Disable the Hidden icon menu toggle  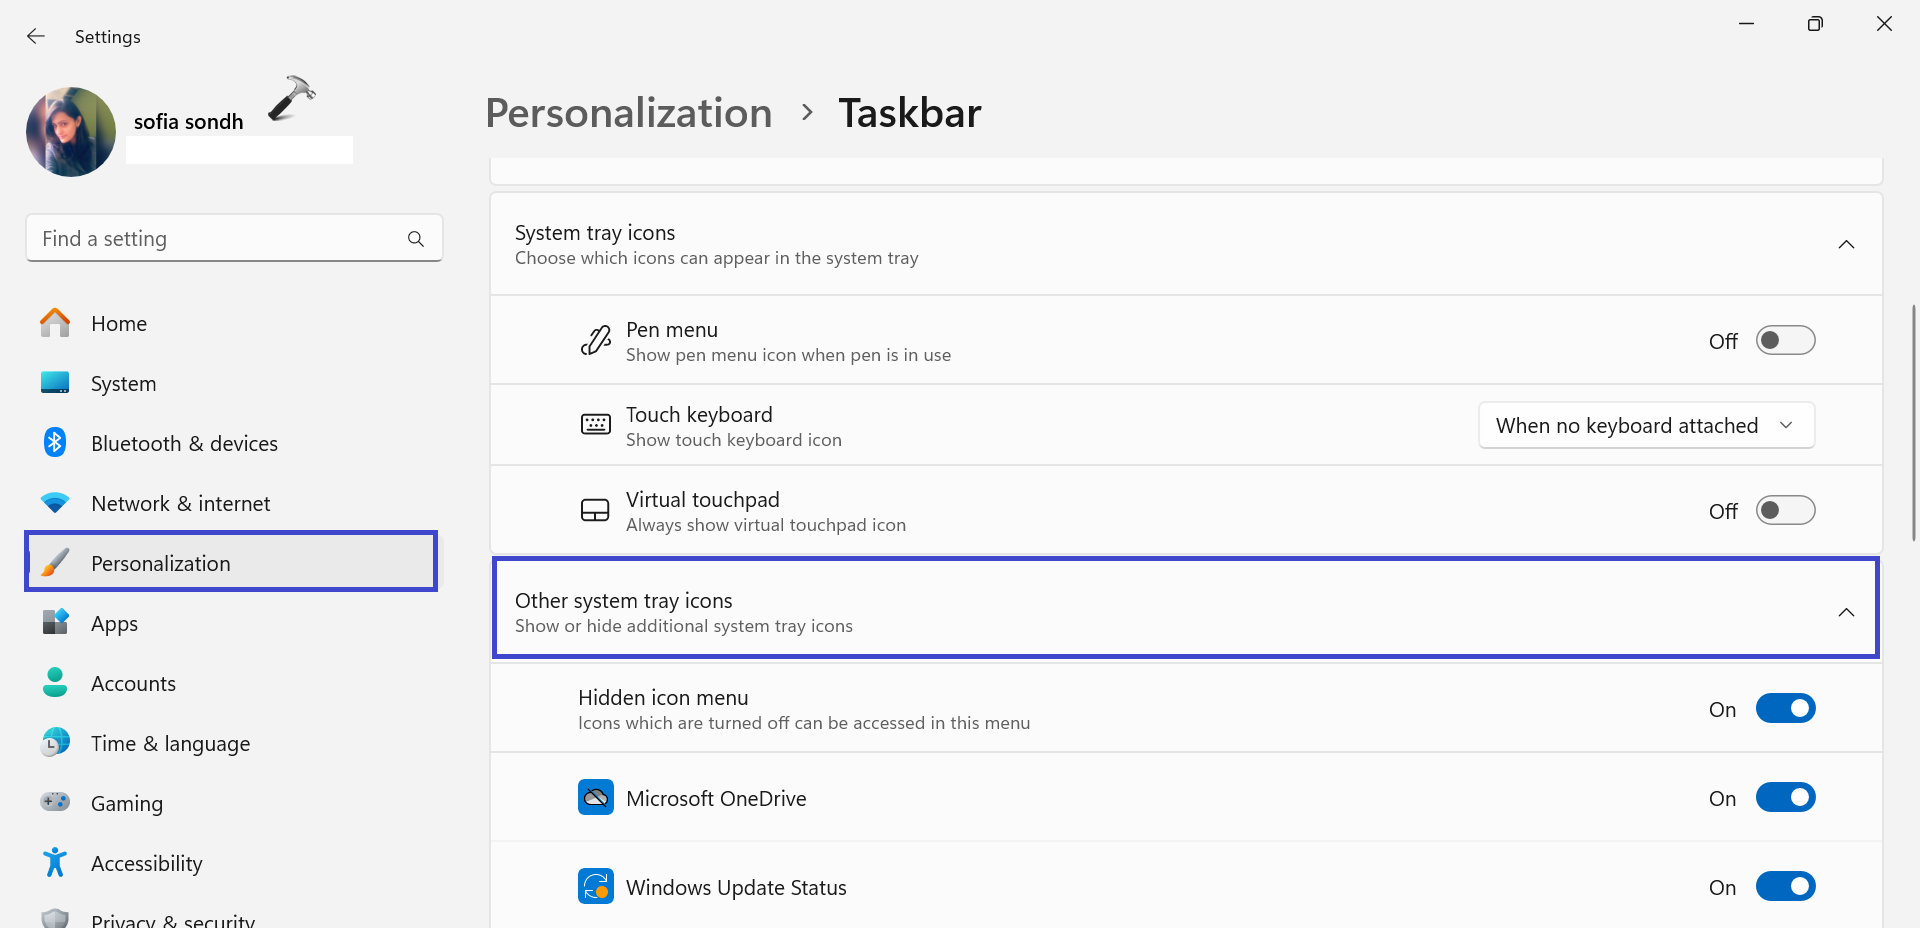coord(1785,709)
